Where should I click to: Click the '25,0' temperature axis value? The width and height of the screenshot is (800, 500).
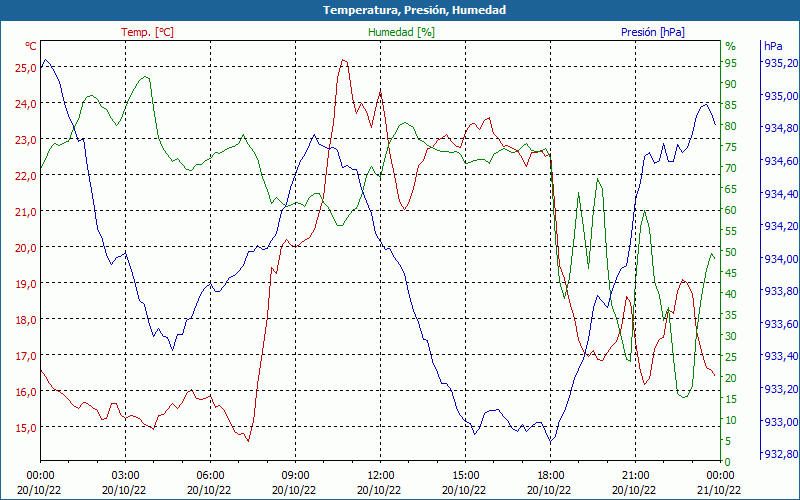click(x=26, y=67)
